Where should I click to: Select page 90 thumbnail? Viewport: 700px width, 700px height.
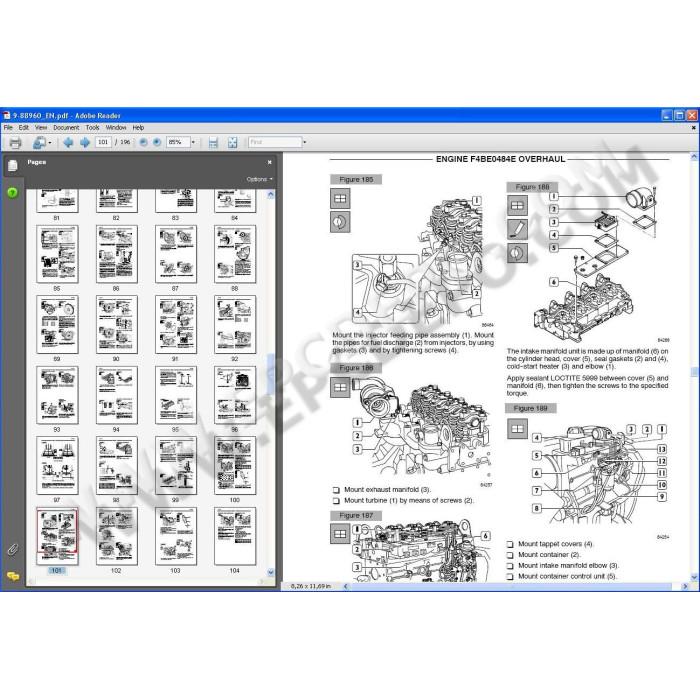pyautogui.click(x=117, y=325)
